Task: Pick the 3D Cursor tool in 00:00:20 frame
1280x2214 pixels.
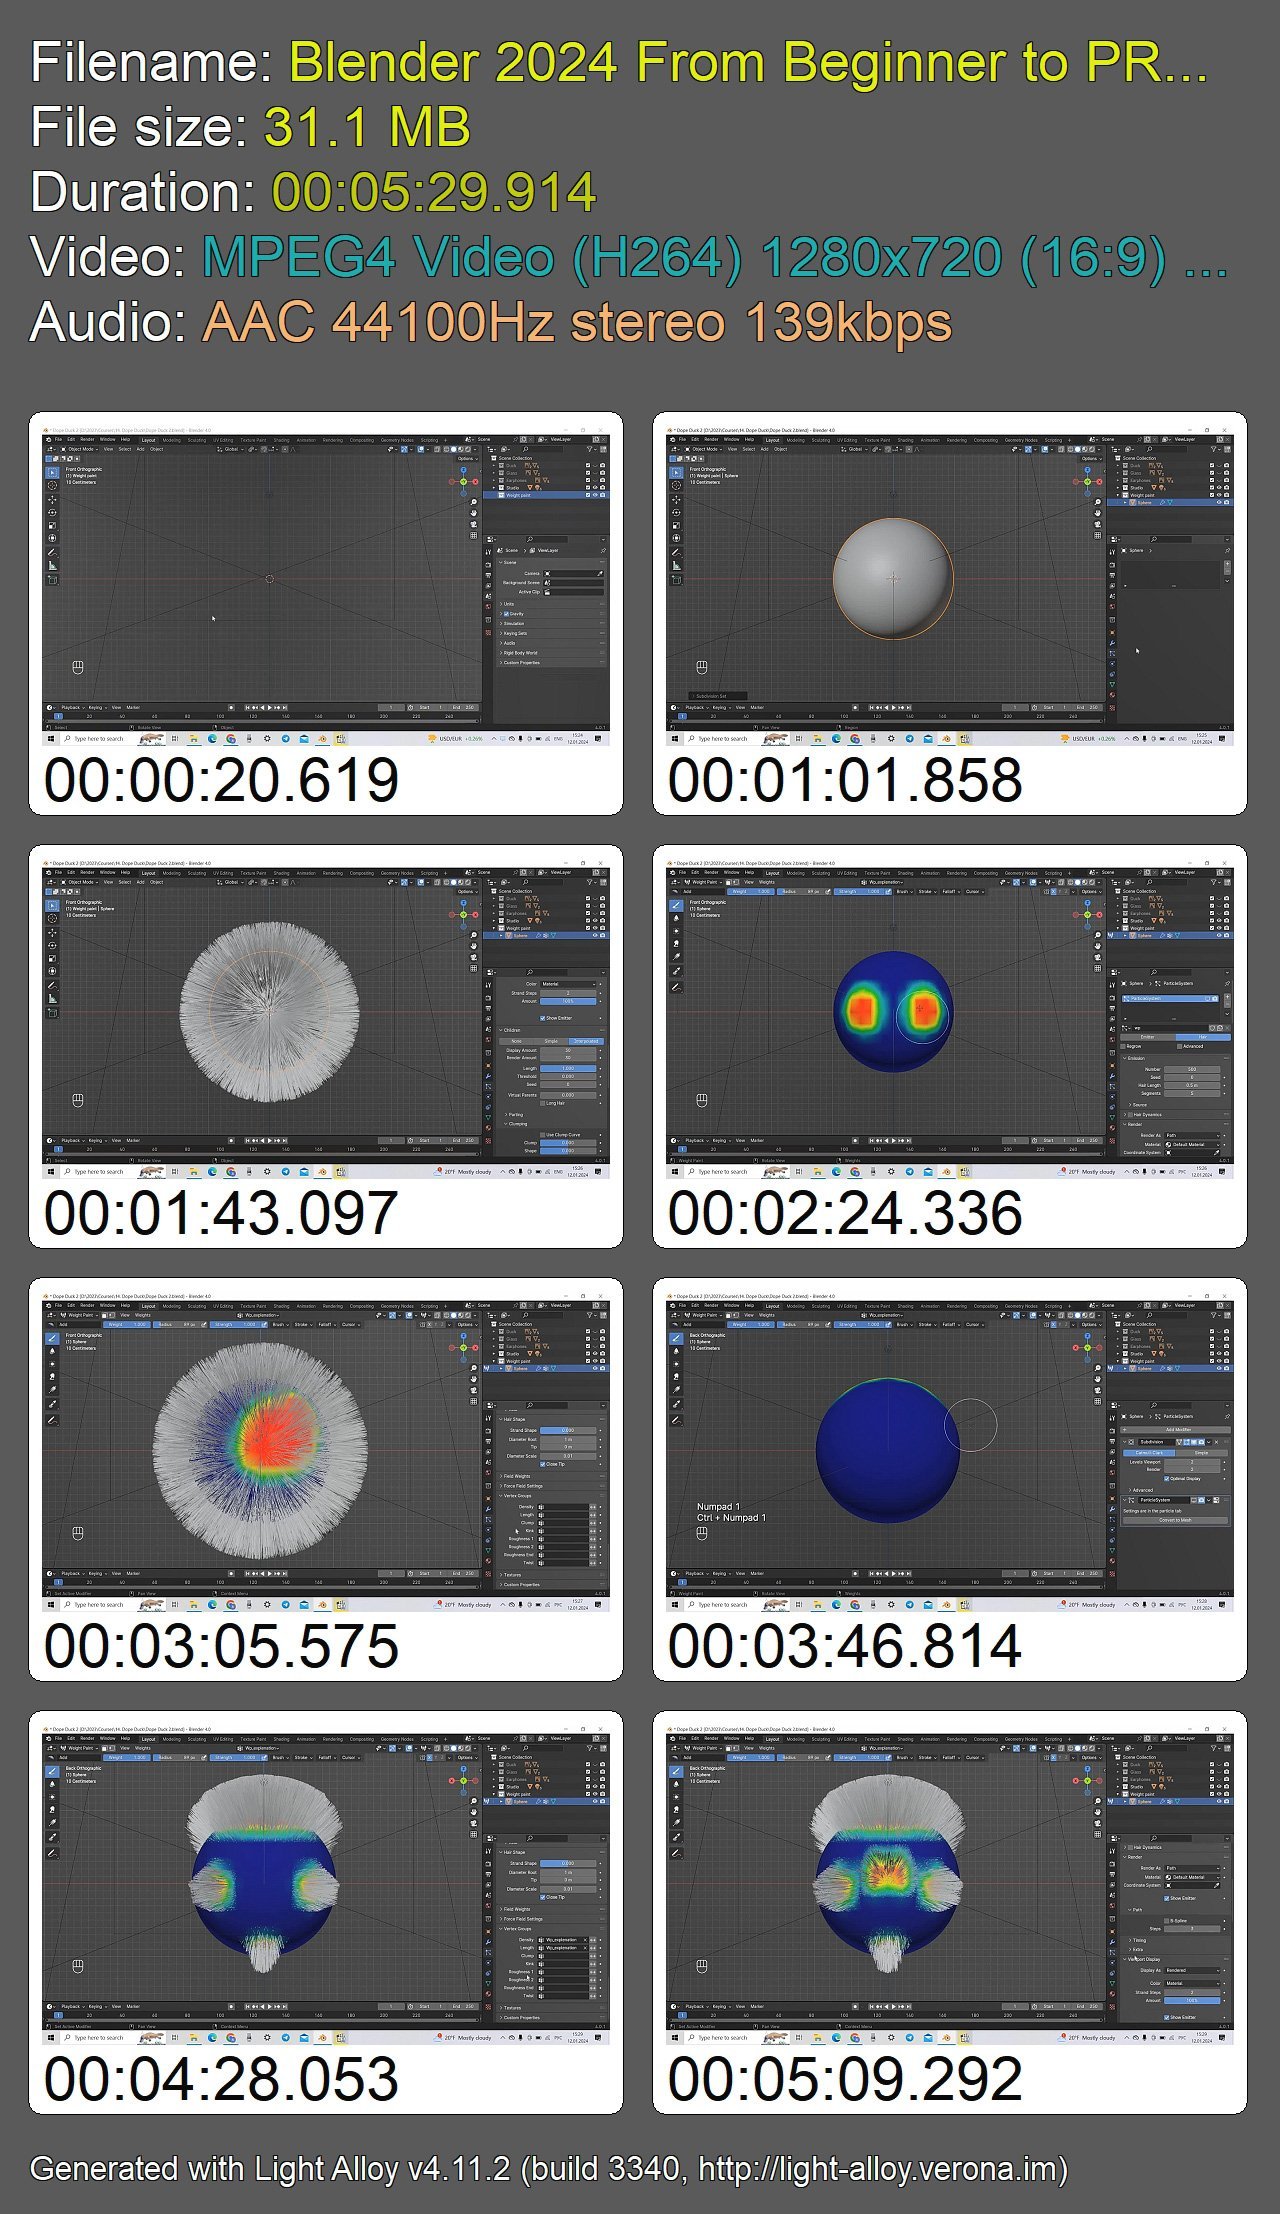Action: [52, 486]
